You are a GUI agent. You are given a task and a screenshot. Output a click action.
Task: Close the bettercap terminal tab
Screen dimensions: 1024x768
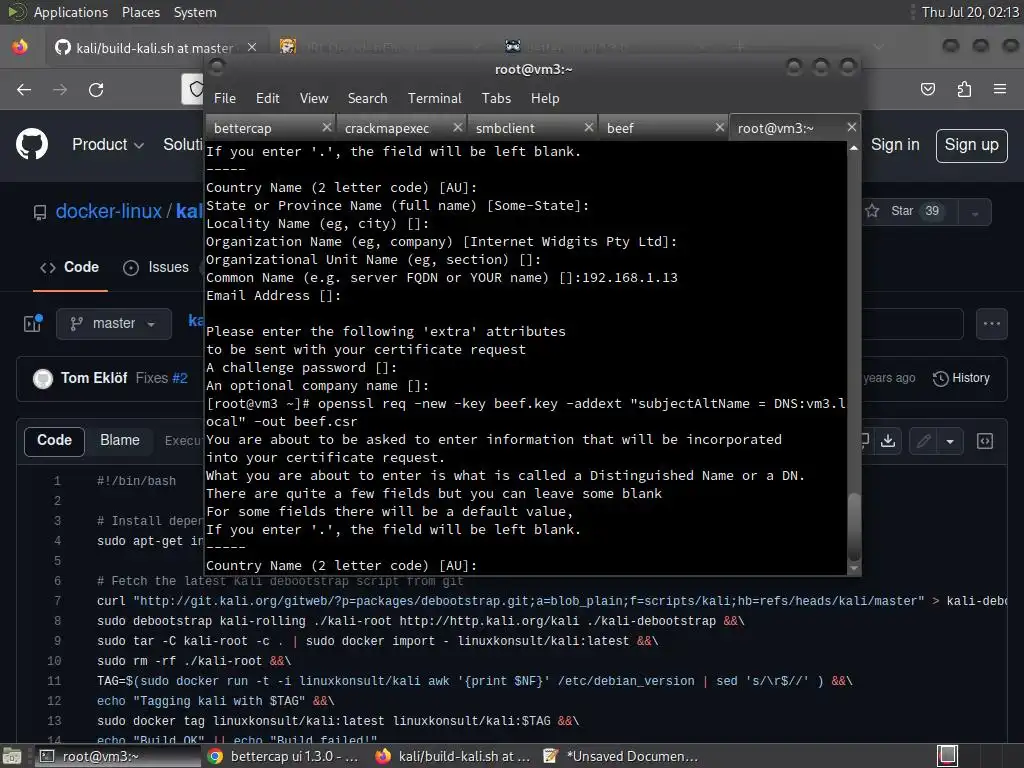pyautogui.click(x=327, y=127)
